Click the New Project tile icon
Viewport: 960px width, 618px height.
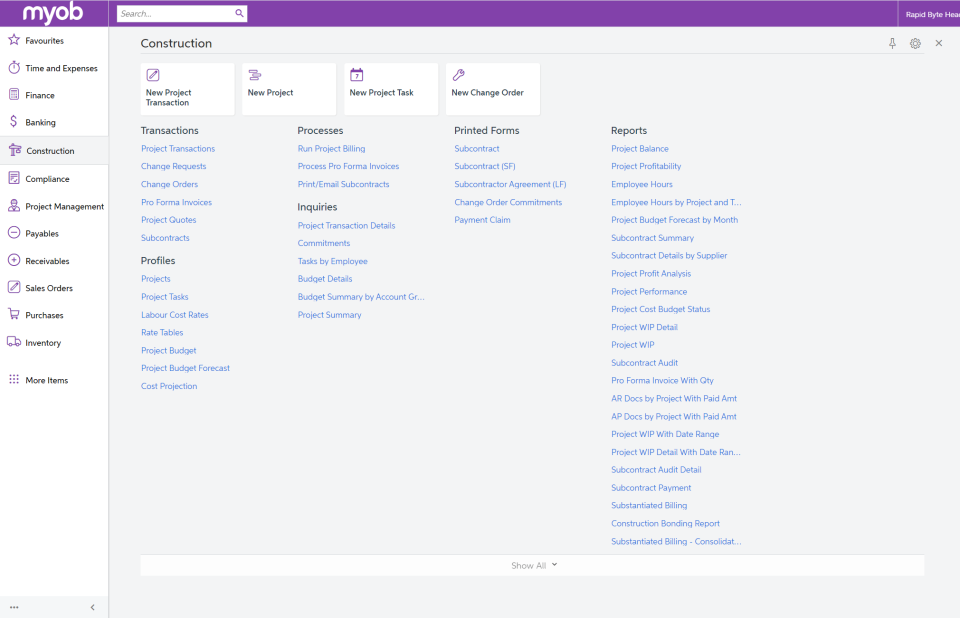255,75
